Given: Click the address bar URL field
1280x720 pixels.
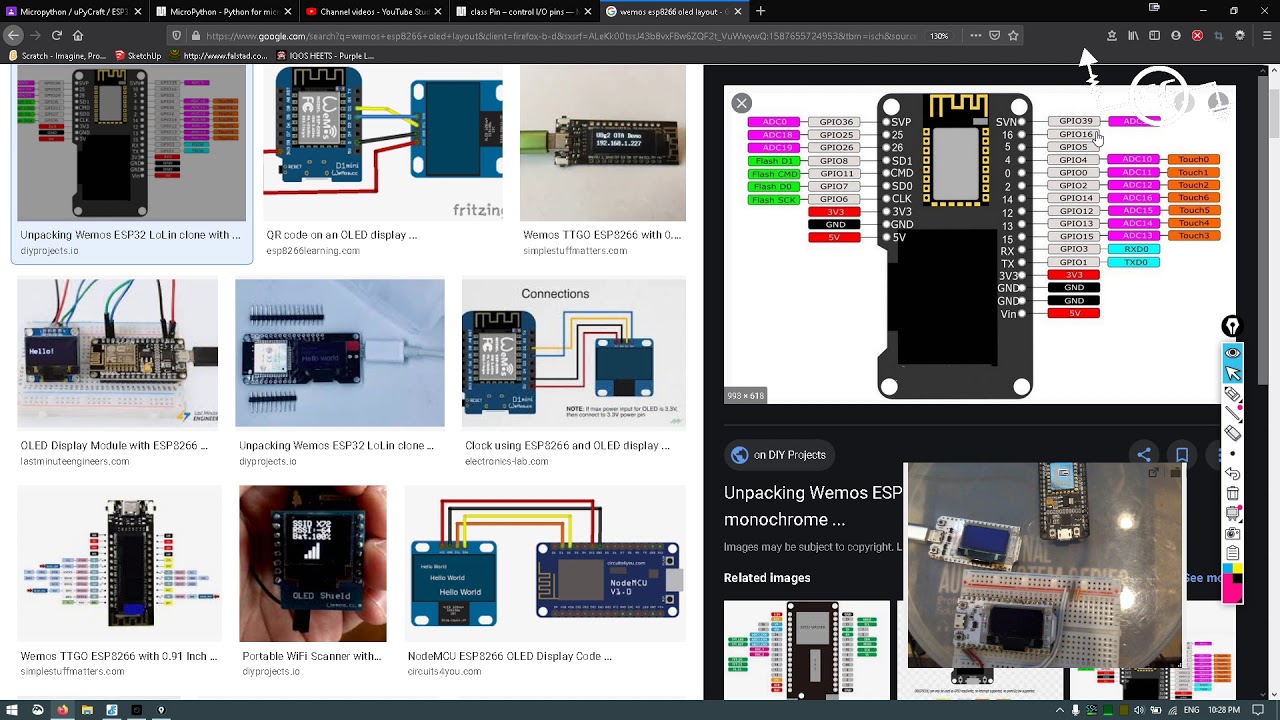Looking at the screenshot, I should pos(560,36).
